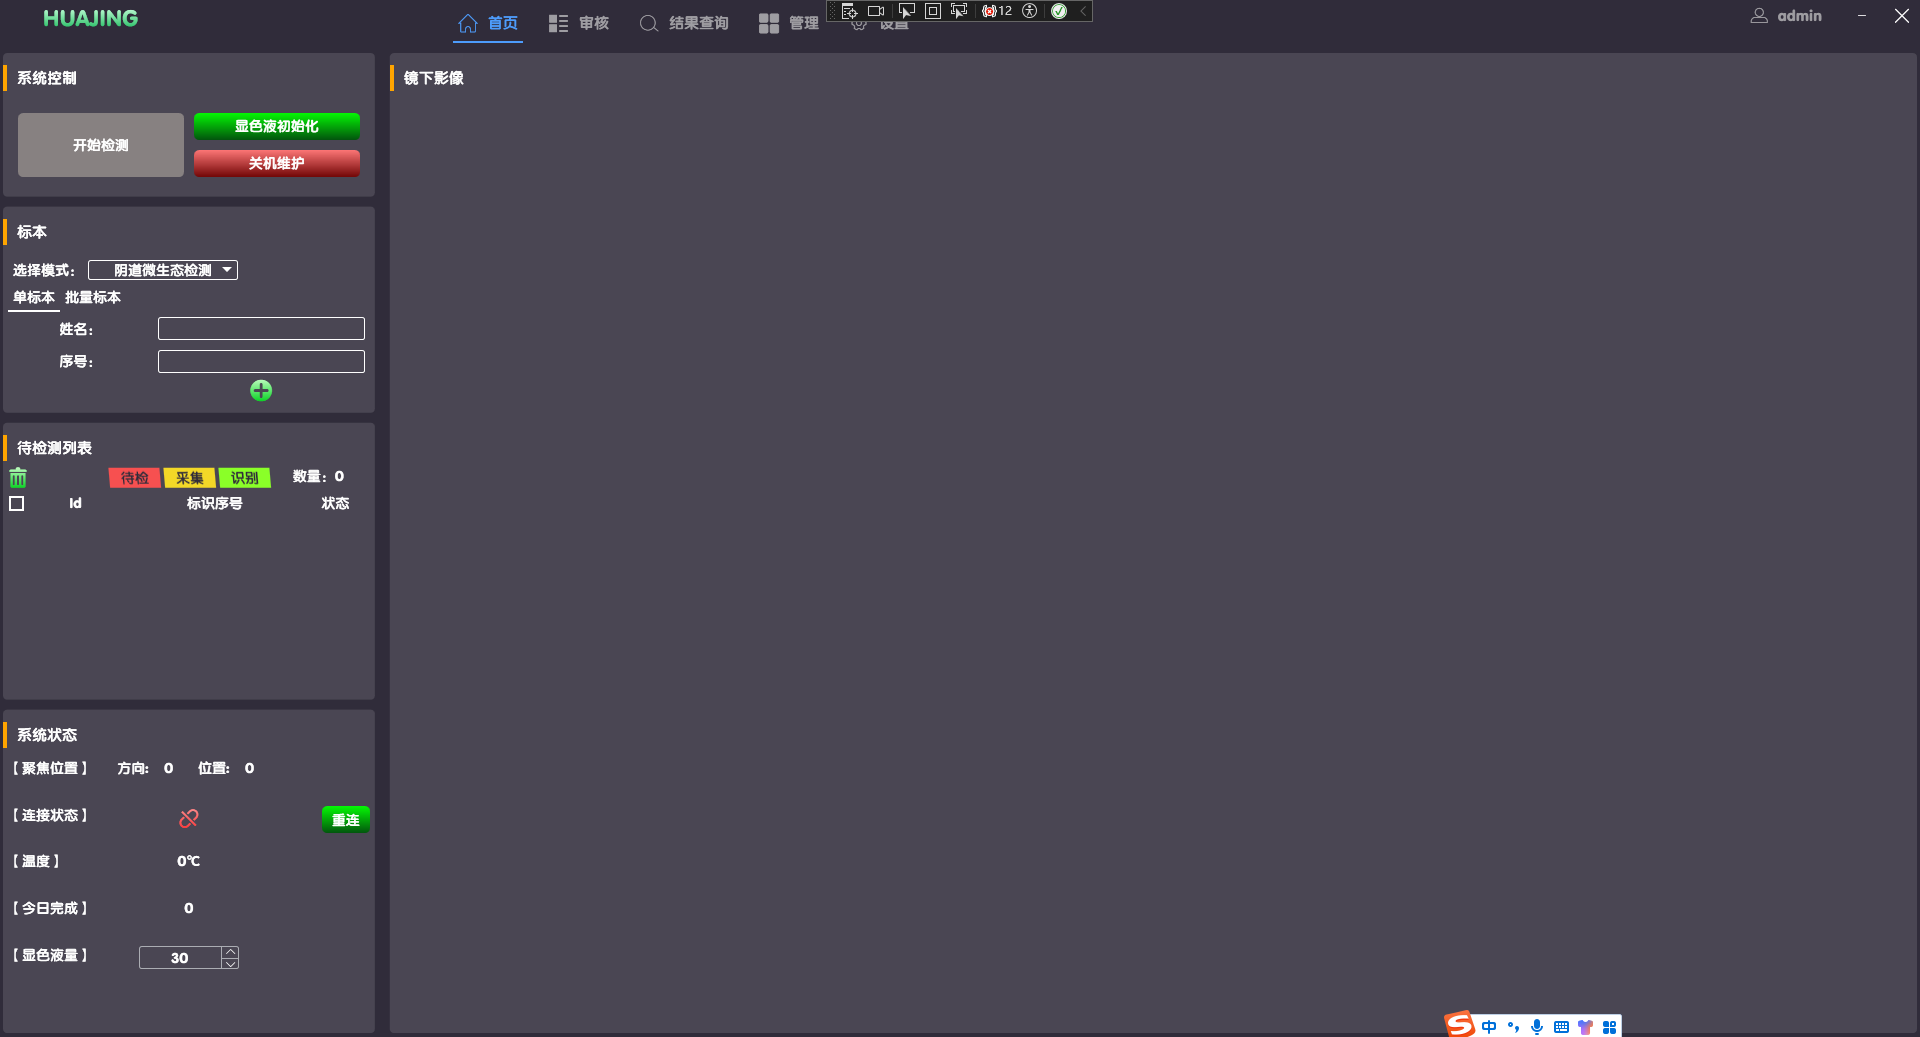
Task: Click the green checkmark hot reload icon
Action: tap(1059, 11)
